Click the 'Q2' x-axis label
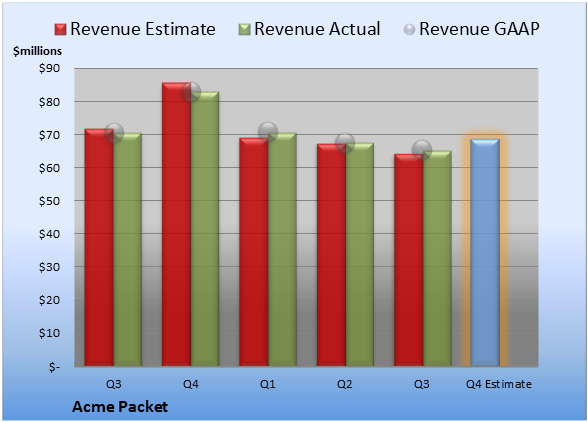588x422 pixels. tap(345, 384)
